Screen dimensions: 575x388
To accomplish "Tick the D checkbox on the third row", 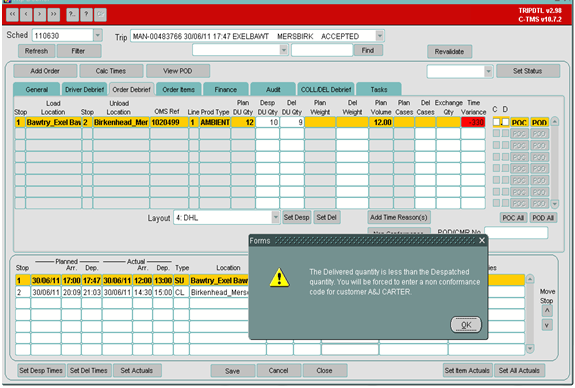I will click(505, 145).
